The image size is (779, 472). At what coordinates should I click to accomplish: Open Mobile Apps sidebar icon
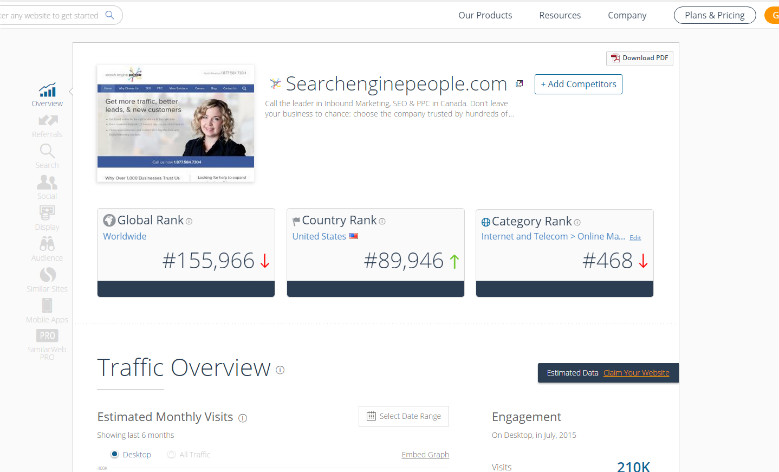tap(47, 310)
